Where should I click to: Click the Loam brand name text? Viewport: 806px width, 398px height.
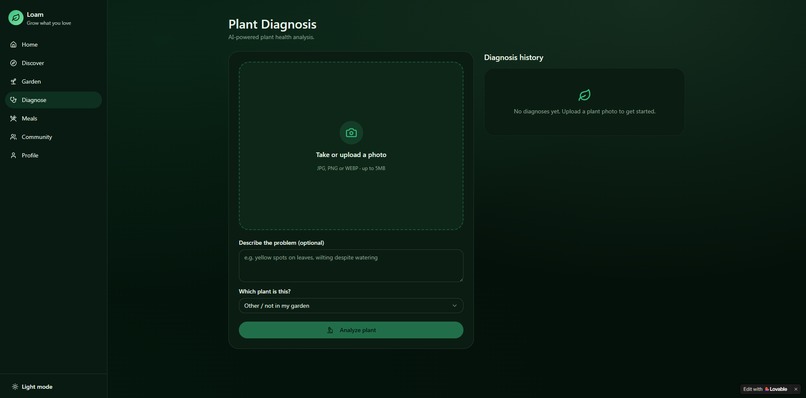pos(35,14)
